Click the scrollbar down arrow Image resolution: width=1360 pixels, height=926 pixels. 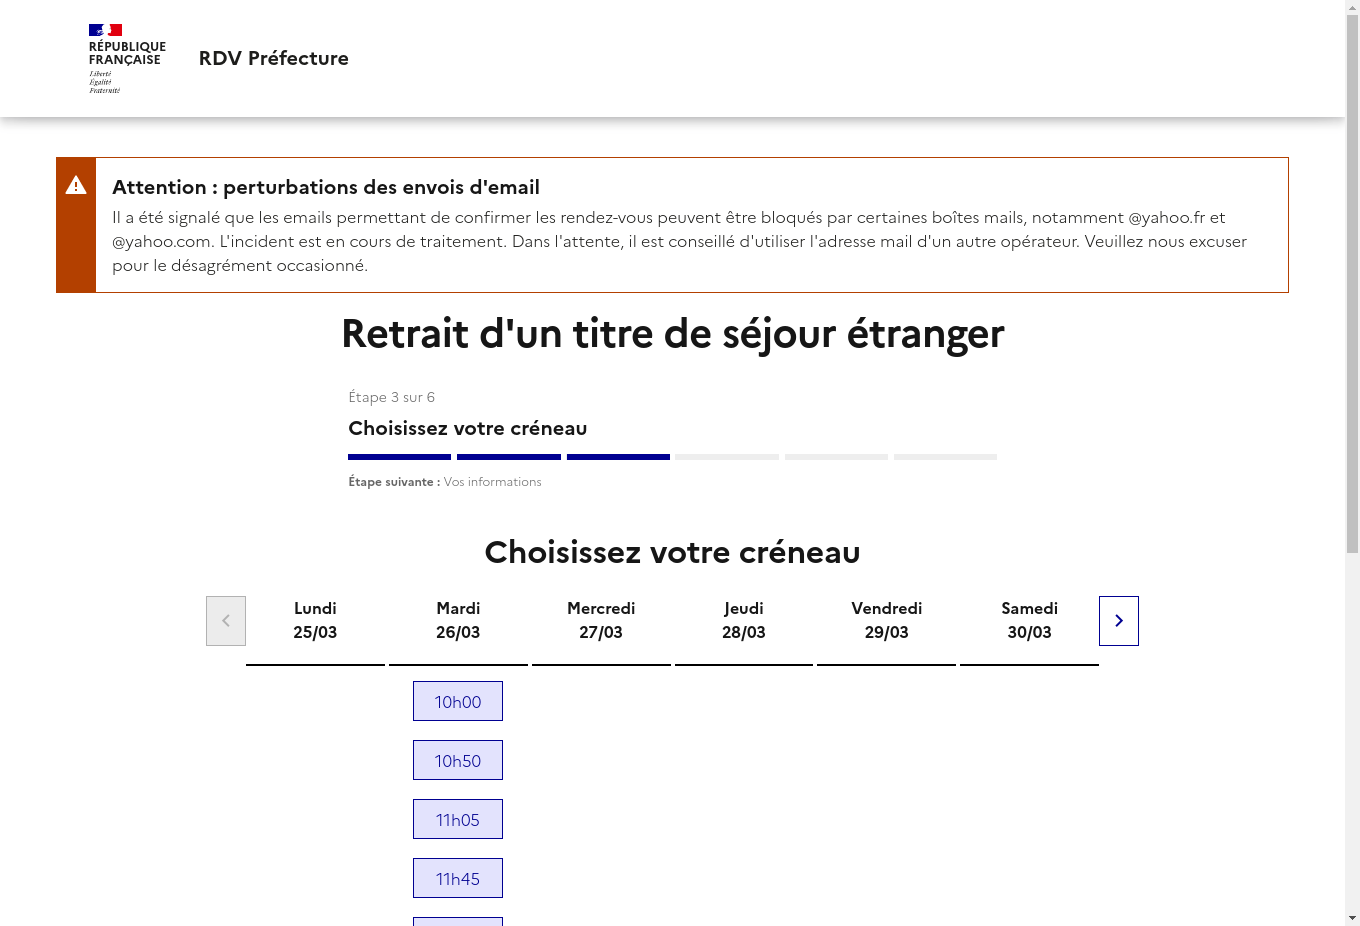click(1352, 918)
